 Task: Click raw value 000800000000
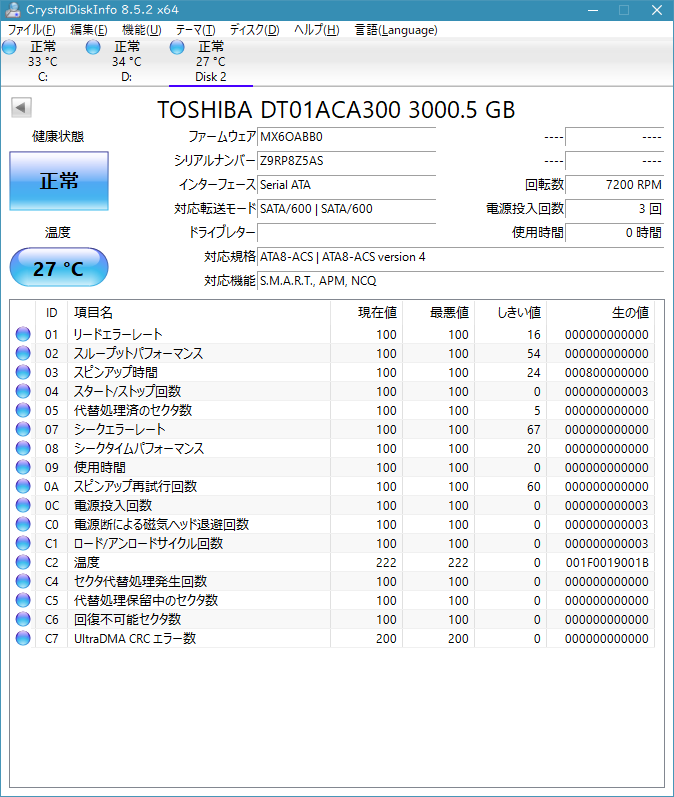(606, 373)
